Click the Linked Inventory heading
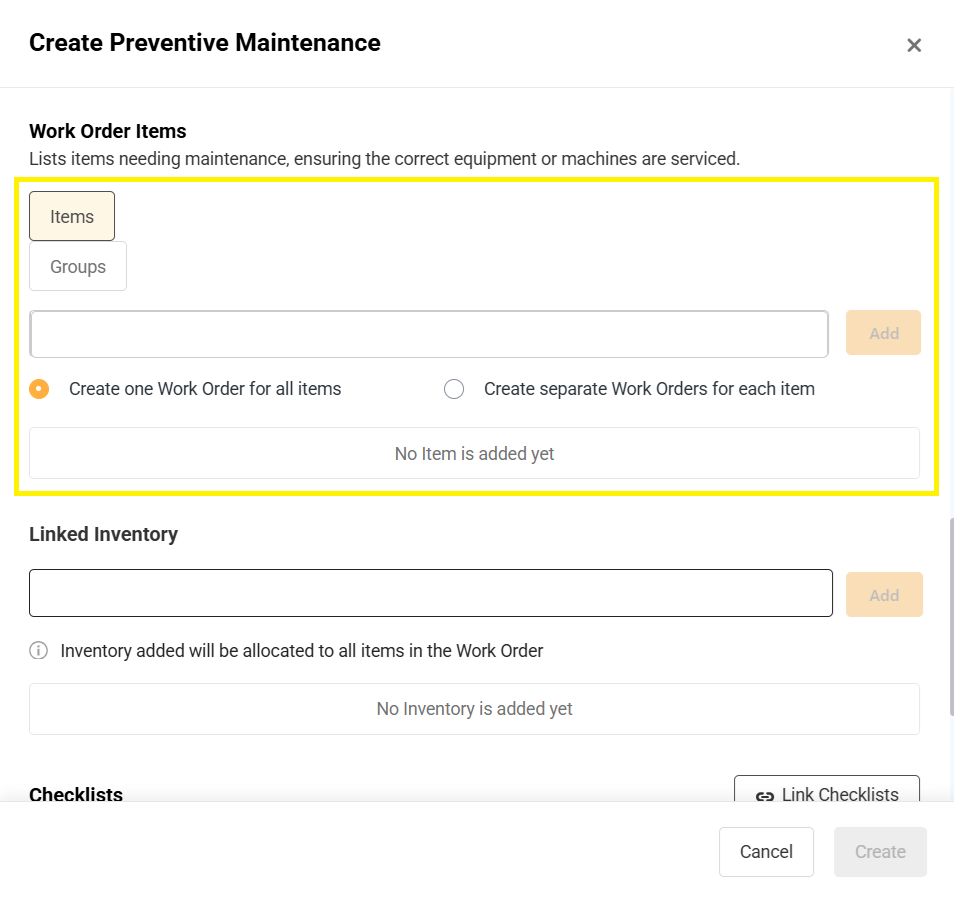This screenshot has width=954, height=901. [103, 534]
